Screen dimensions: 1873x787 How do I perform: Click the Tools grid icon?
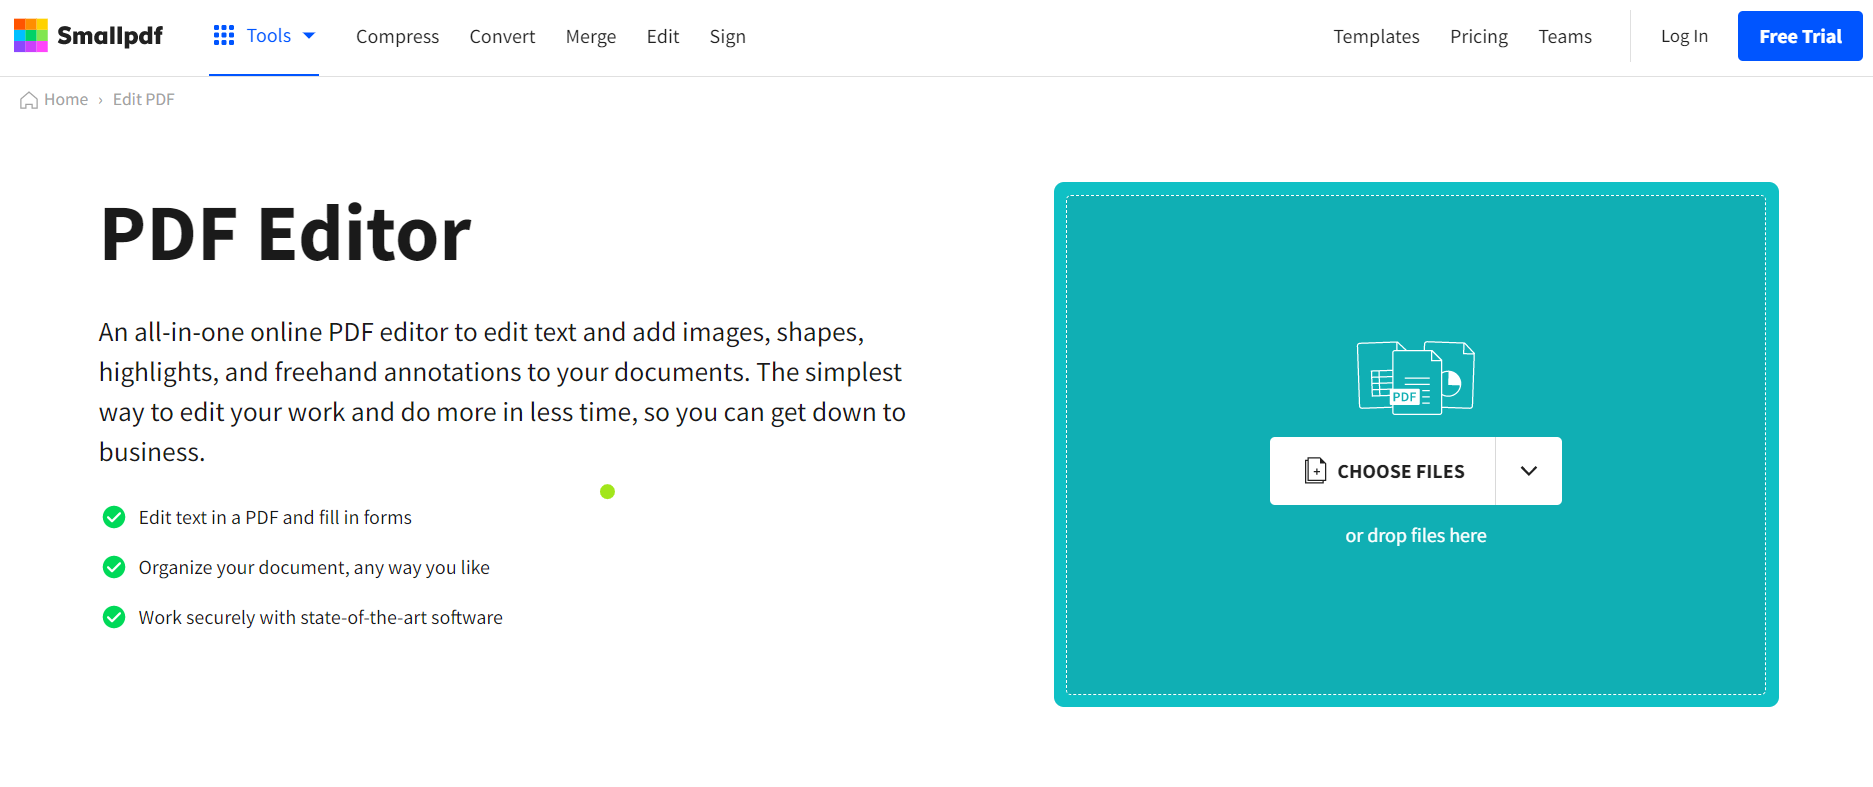pos(222,34)
